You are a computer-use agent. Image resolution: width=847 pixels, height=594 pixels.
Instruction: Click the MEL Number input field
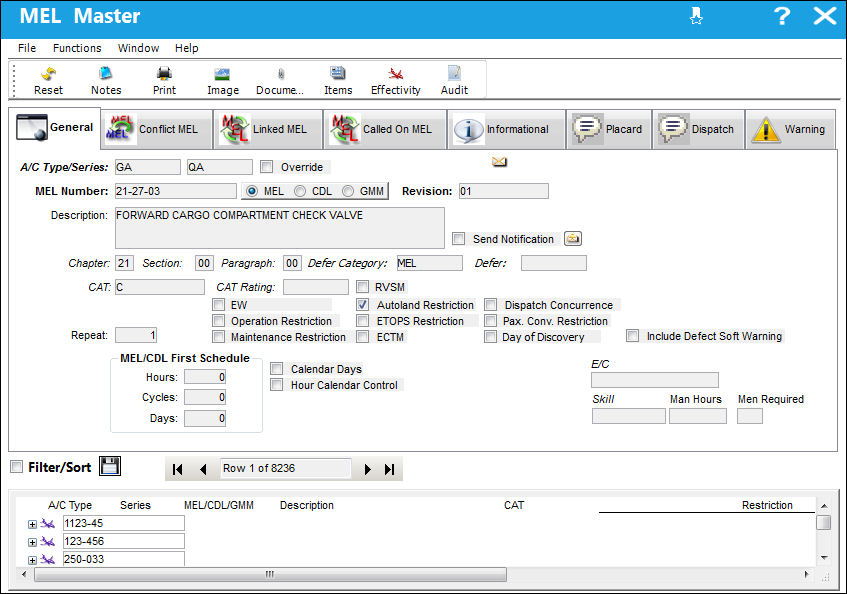click(x=176, y=191)
